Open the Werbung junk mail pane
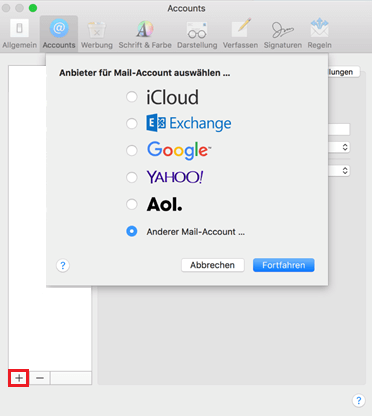The width and height of the screenshot is (372, 416). pos(97,34)
